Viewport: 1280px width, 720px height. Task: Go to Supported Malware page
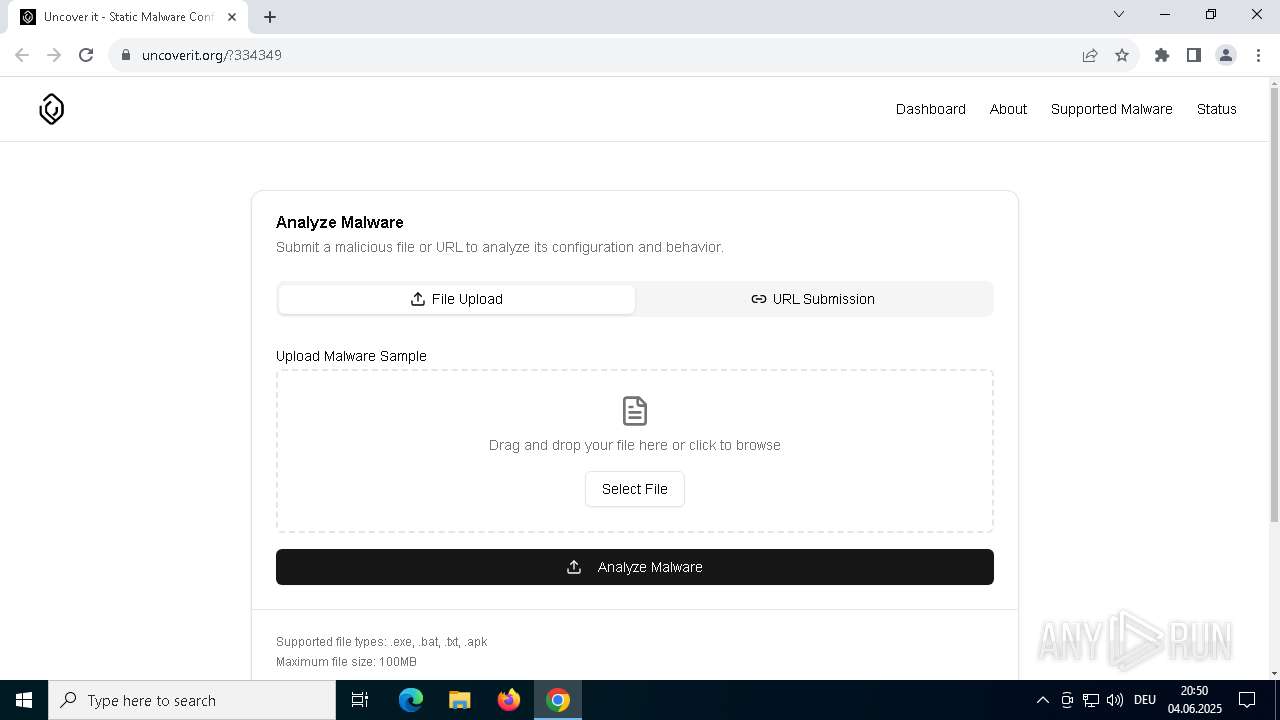[1111, 109]
